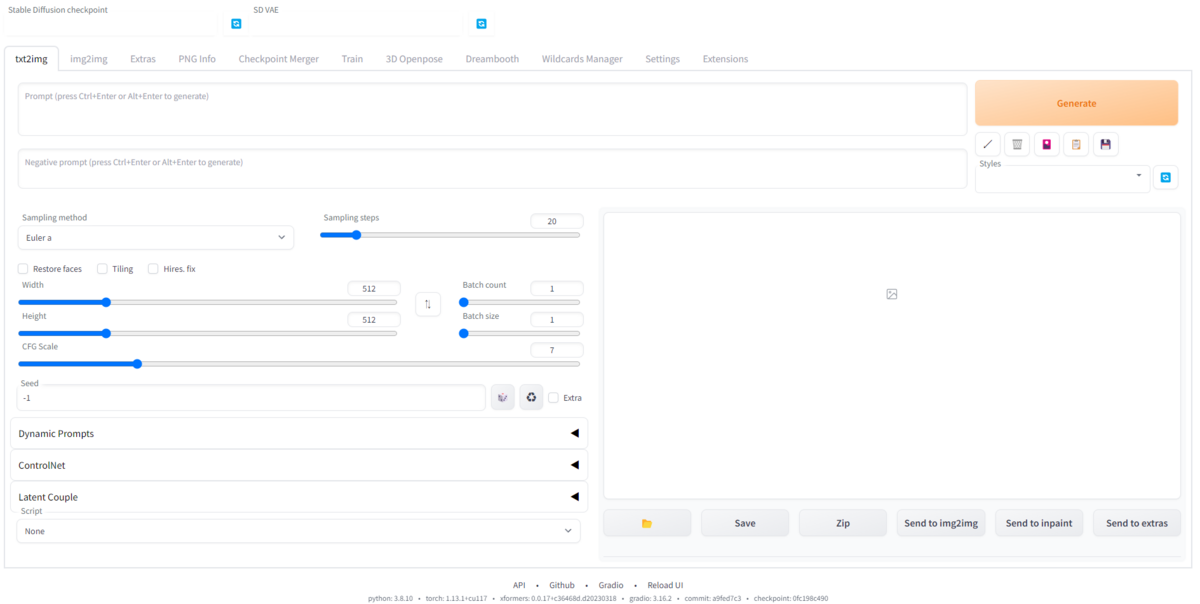
Task: Adjust the Batch count slider
Action: [520, 302]
